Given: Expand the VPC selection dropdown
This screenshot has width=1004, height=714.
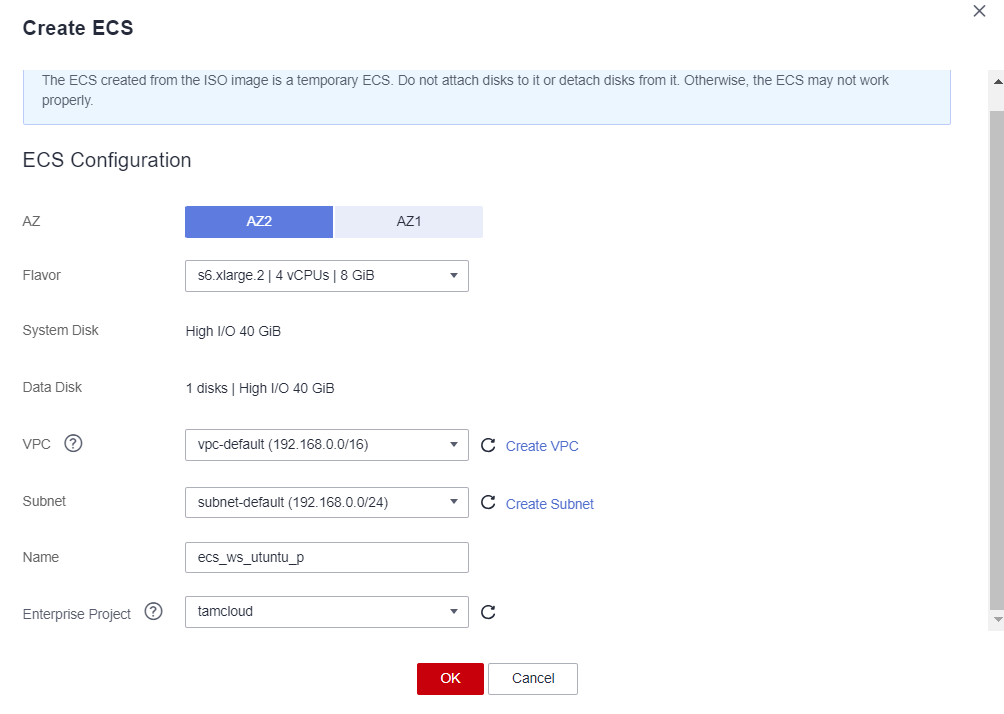Looking at the screenshot, I should pos(326,445).
